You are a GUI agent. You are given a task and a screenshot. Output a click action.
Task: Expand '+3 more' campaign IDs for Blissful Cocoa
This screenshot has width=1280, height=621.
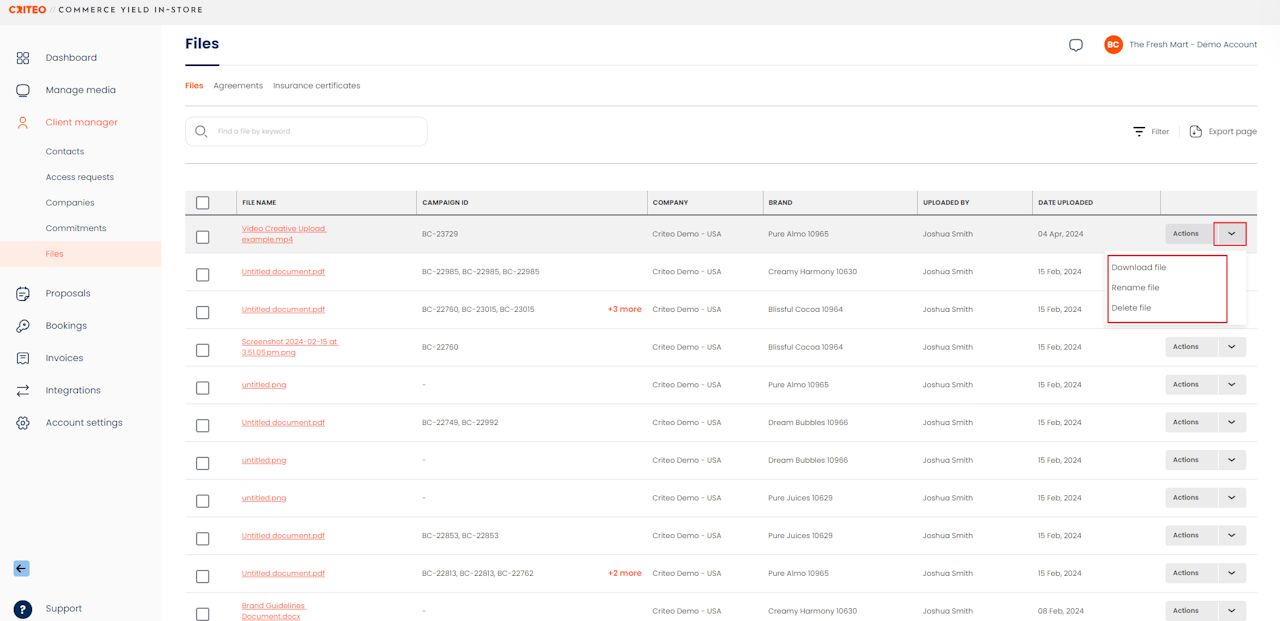(624, 310)
